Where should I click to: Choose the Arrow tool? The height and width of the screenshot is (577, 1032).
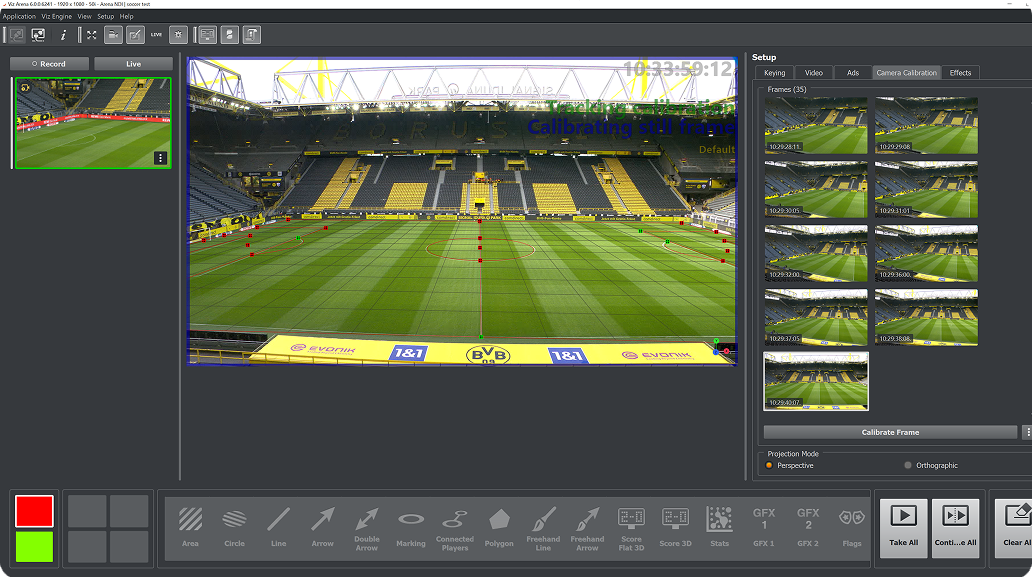[322, 527]
